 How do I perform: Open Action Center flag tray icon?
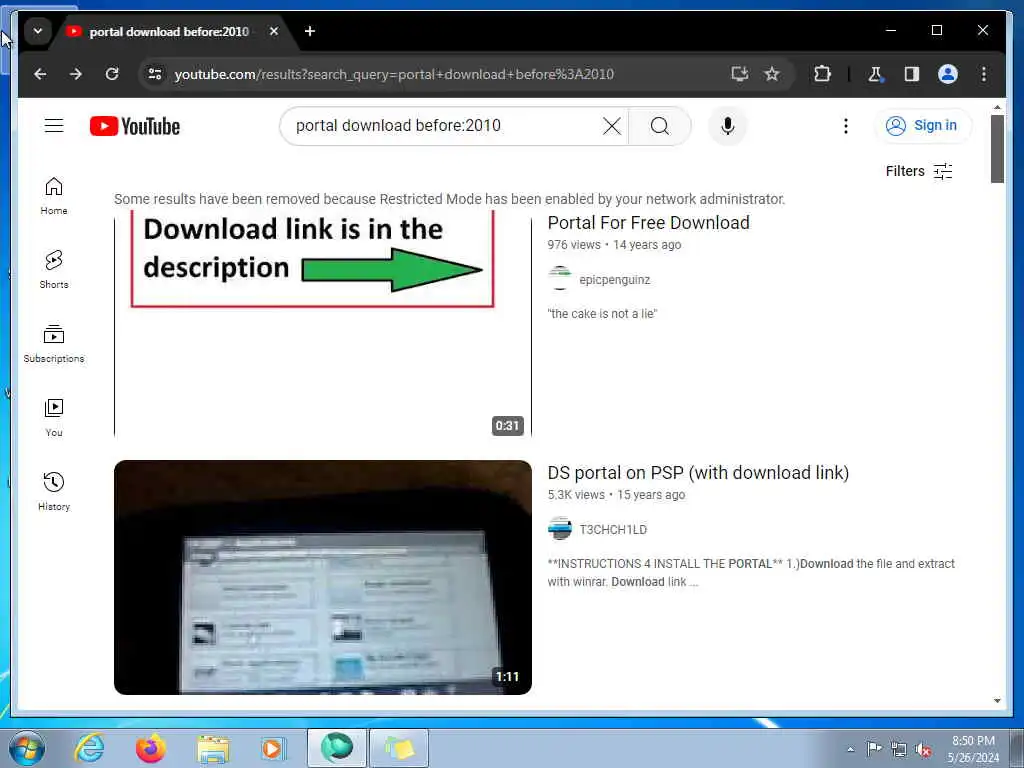click(x=874, y=748)
